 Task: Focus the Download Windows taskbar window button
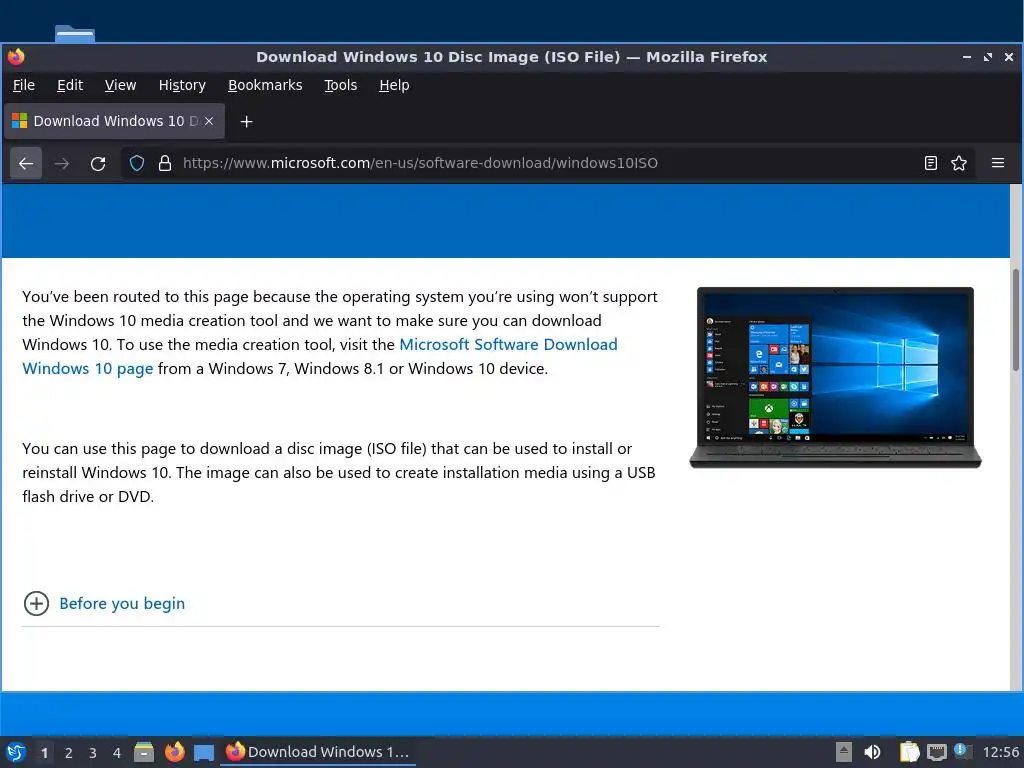point(317,752)
